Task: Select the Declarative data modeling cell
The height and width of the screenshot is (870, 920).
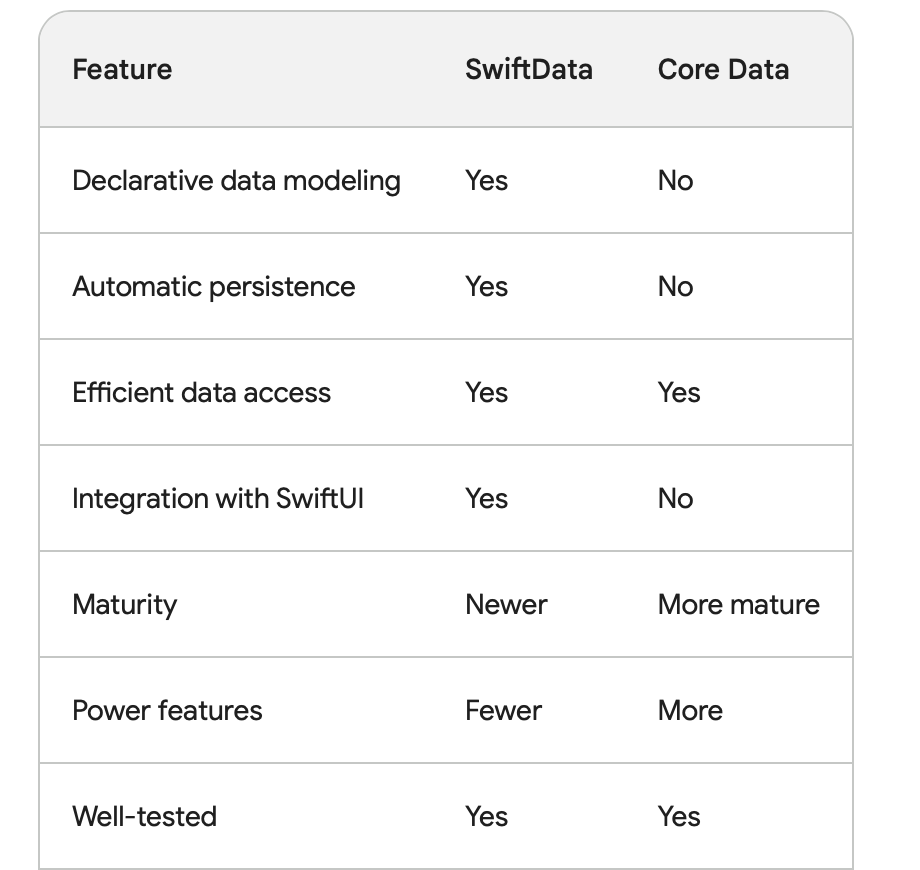Action: point(236,181)
